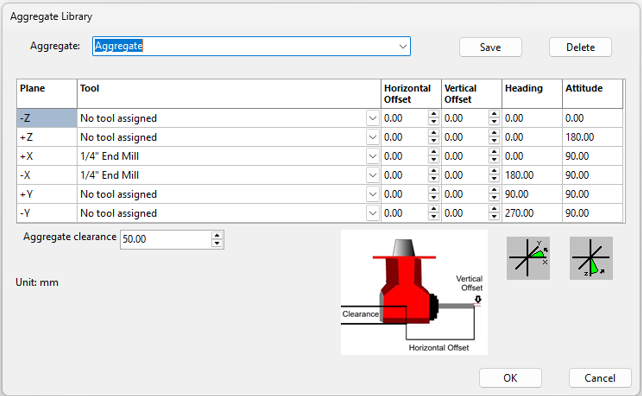
Task: Adjust the -Y vertical offset stepper
Action: [x=494, y=213]
